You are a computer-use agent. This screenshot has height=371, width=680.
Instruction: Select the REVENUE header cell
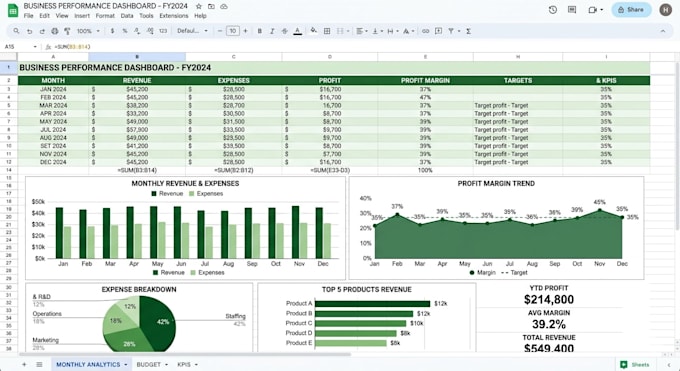137,80
